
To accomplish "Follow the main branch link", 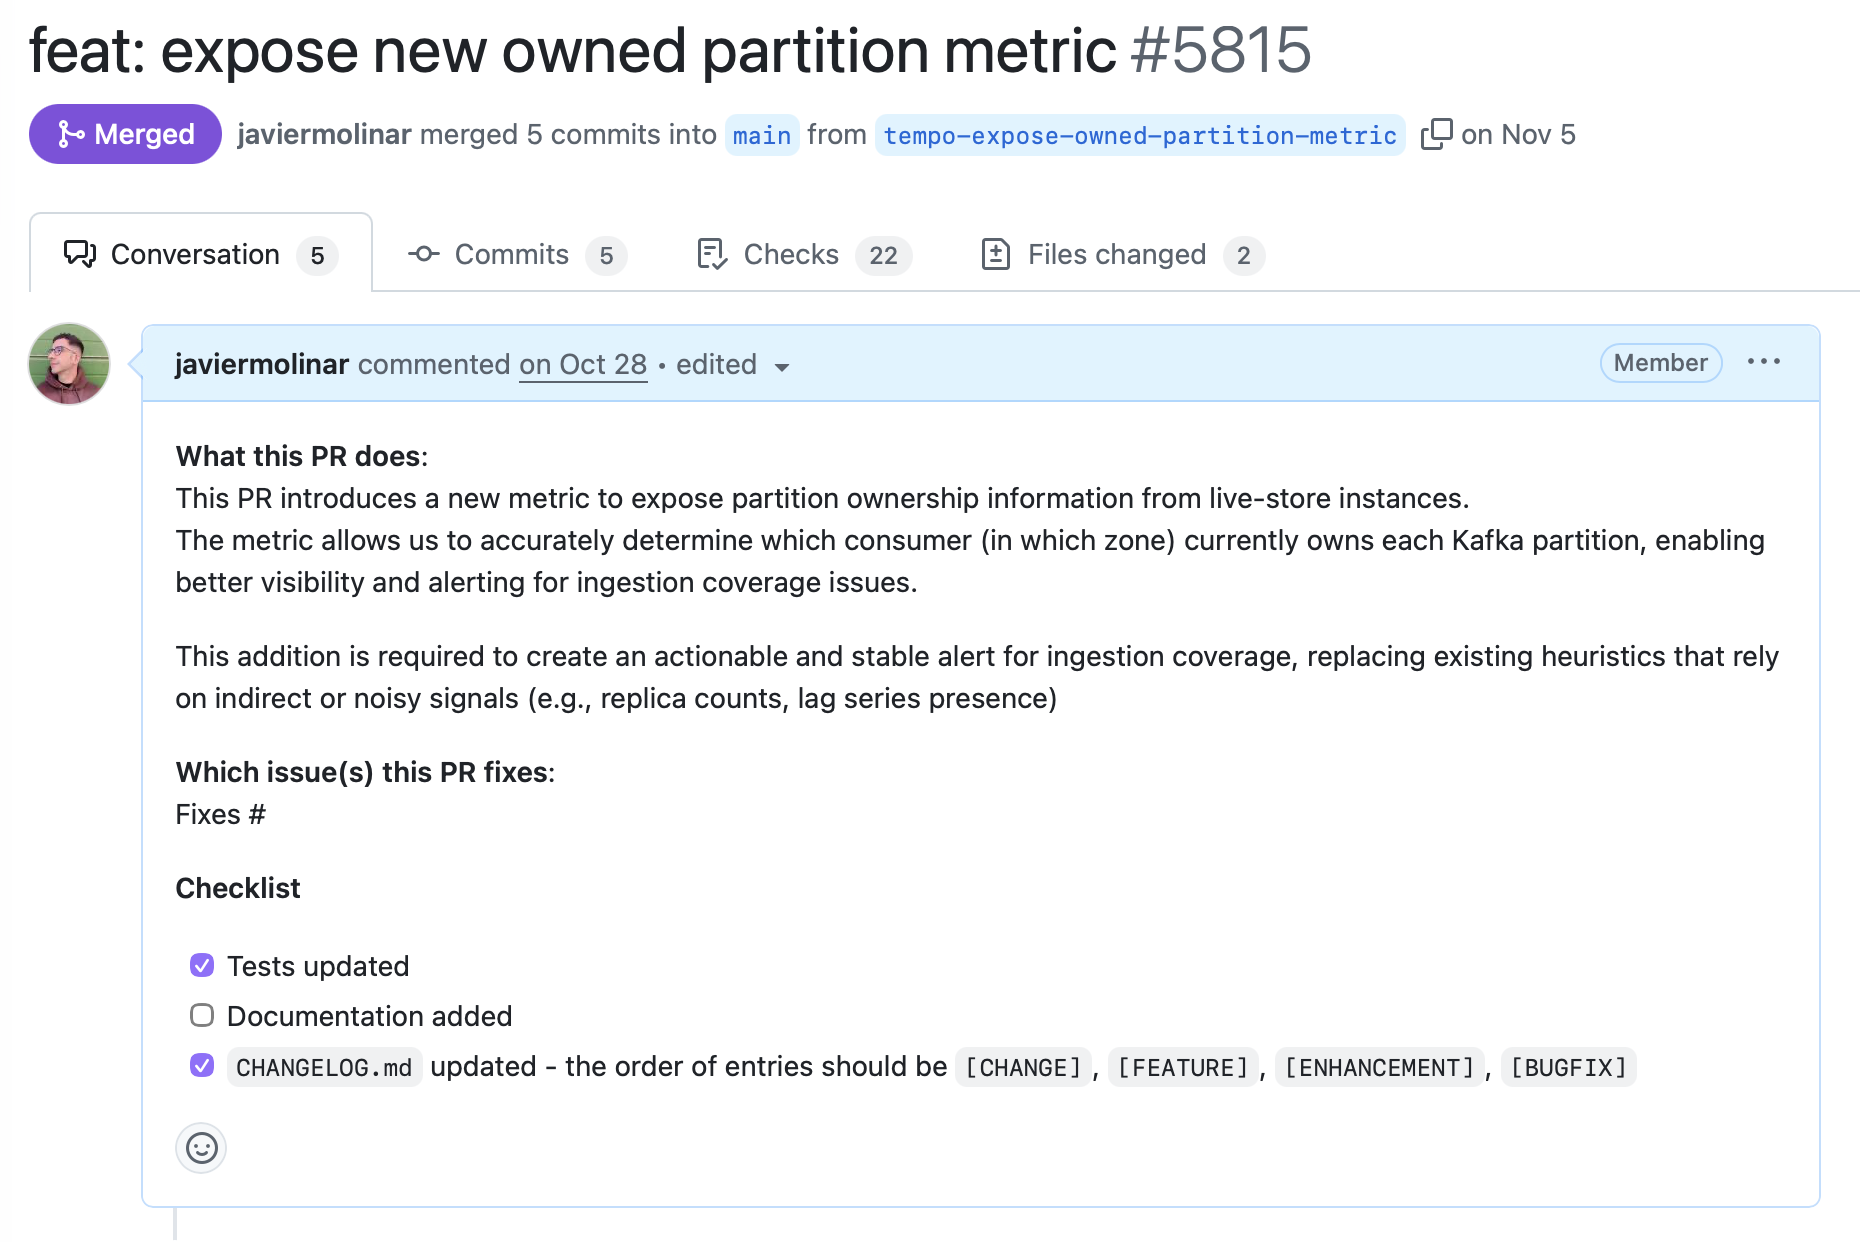I will 761,134.
